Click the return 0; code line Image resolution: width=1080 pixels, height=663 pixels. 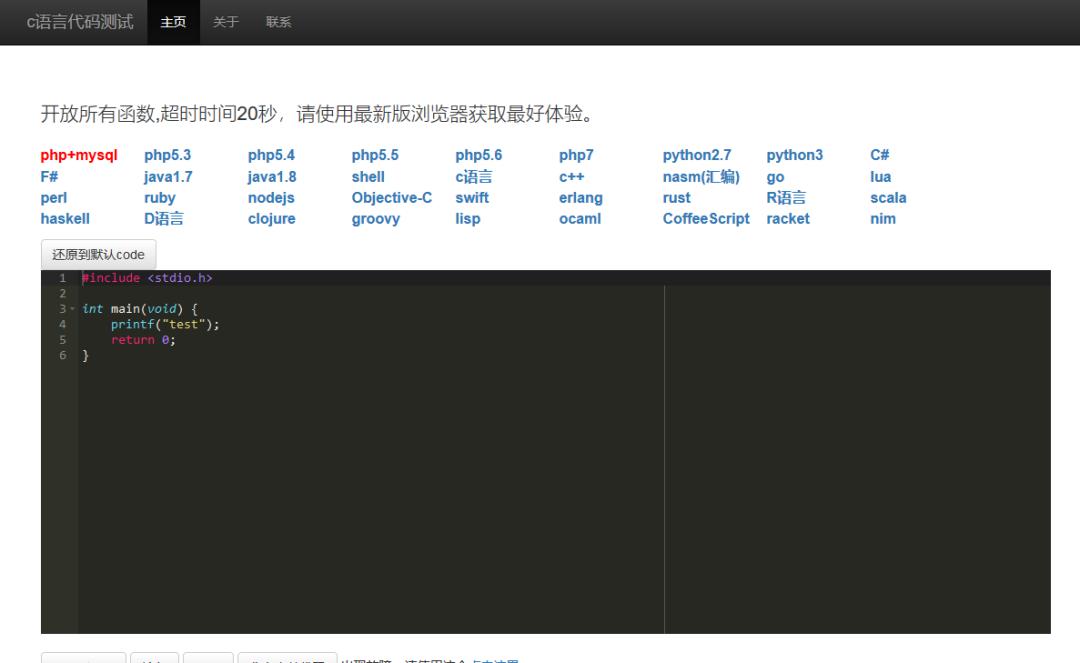[x=143, y=340]
